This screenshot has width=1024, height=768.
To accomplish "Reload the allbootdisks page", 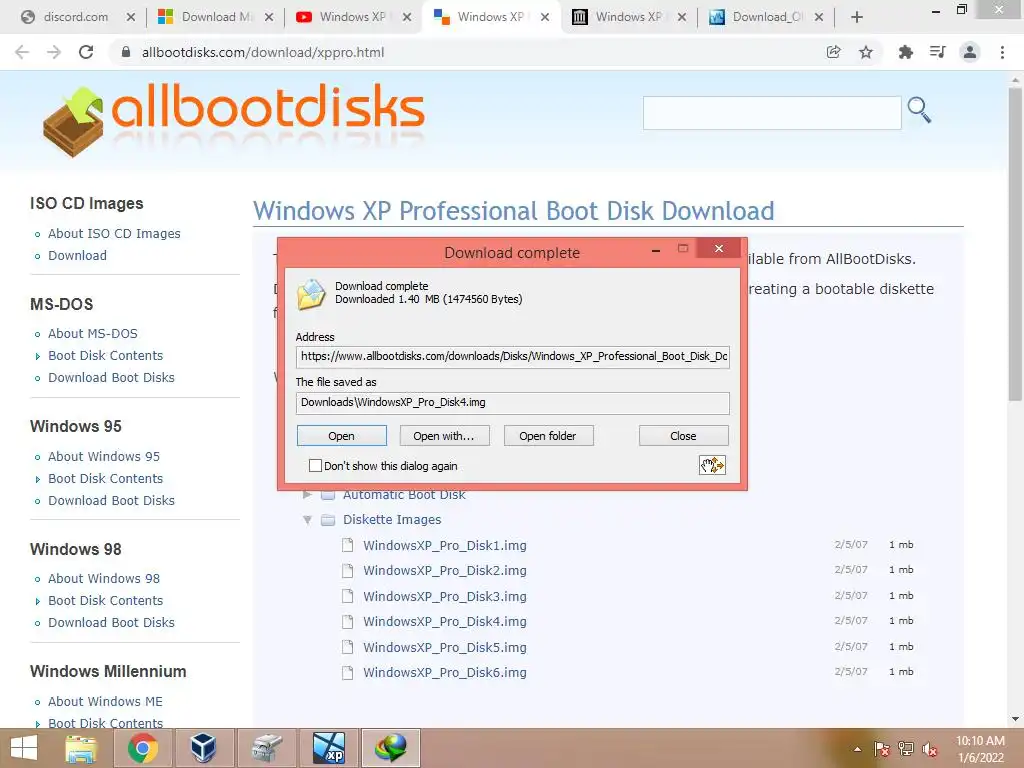I will click(86, 52).
